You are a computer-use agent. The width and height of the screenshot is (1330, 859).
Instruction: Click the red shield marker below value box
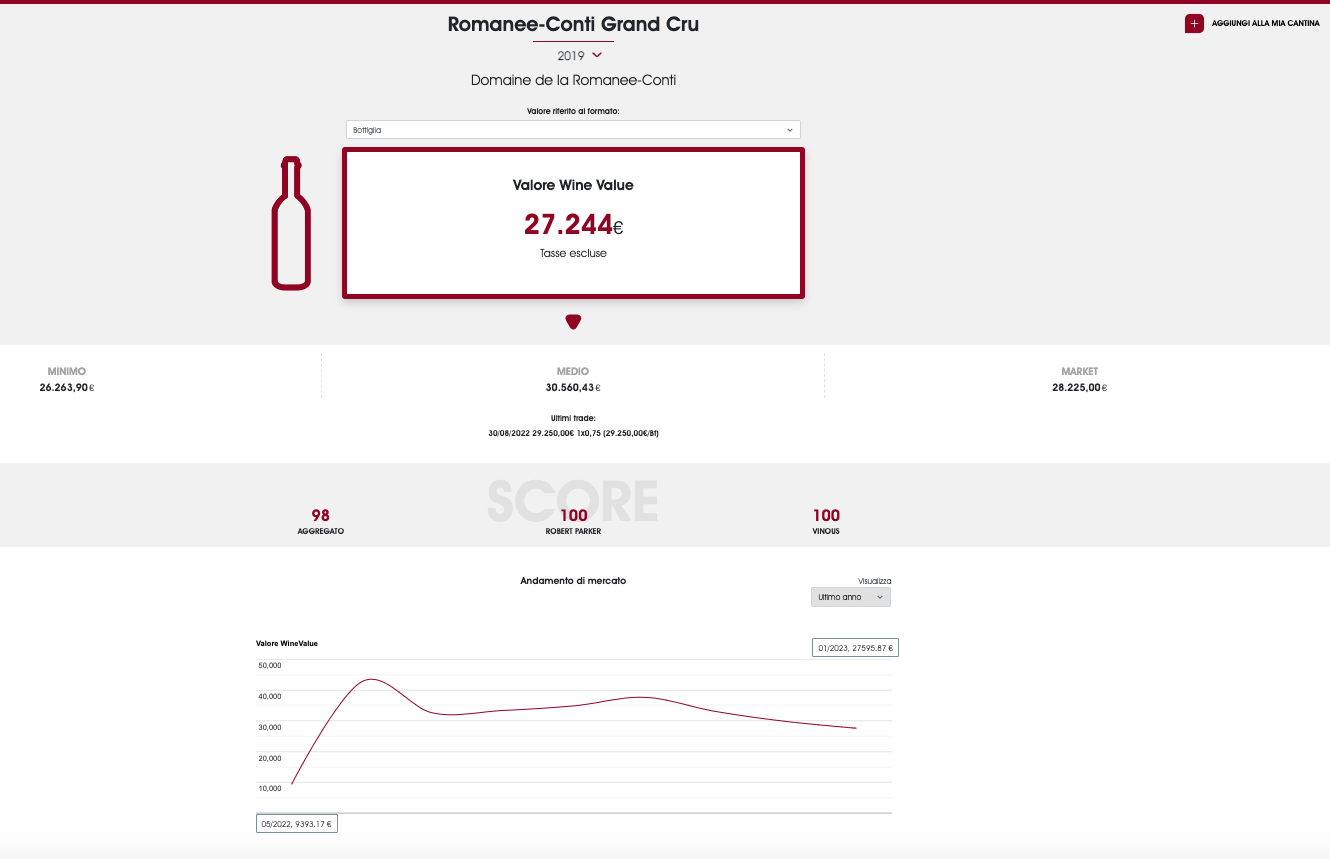click(x=573, y=321)
